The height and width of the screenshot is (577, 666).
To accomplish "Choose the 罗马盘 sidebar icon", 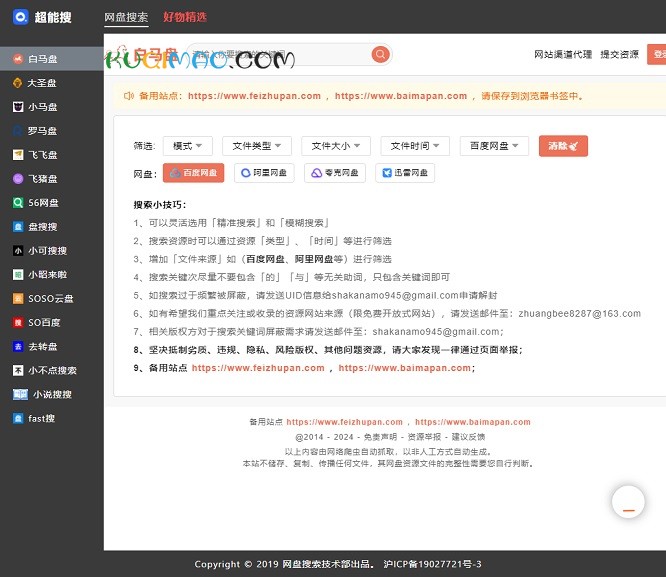I will (18, 131).
